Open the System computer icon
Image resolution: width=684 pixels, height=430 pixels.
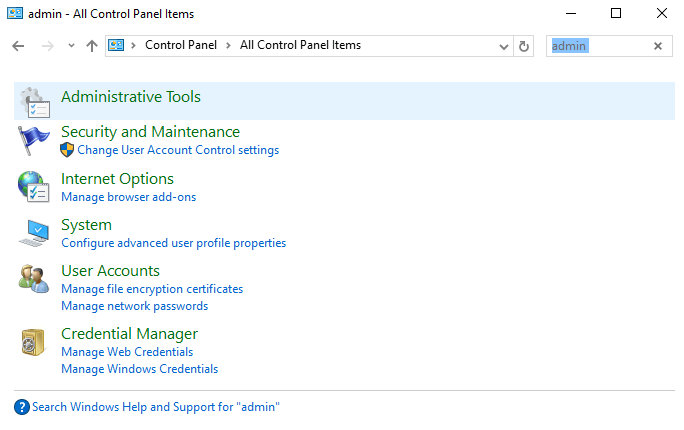(x=34, y=233)
